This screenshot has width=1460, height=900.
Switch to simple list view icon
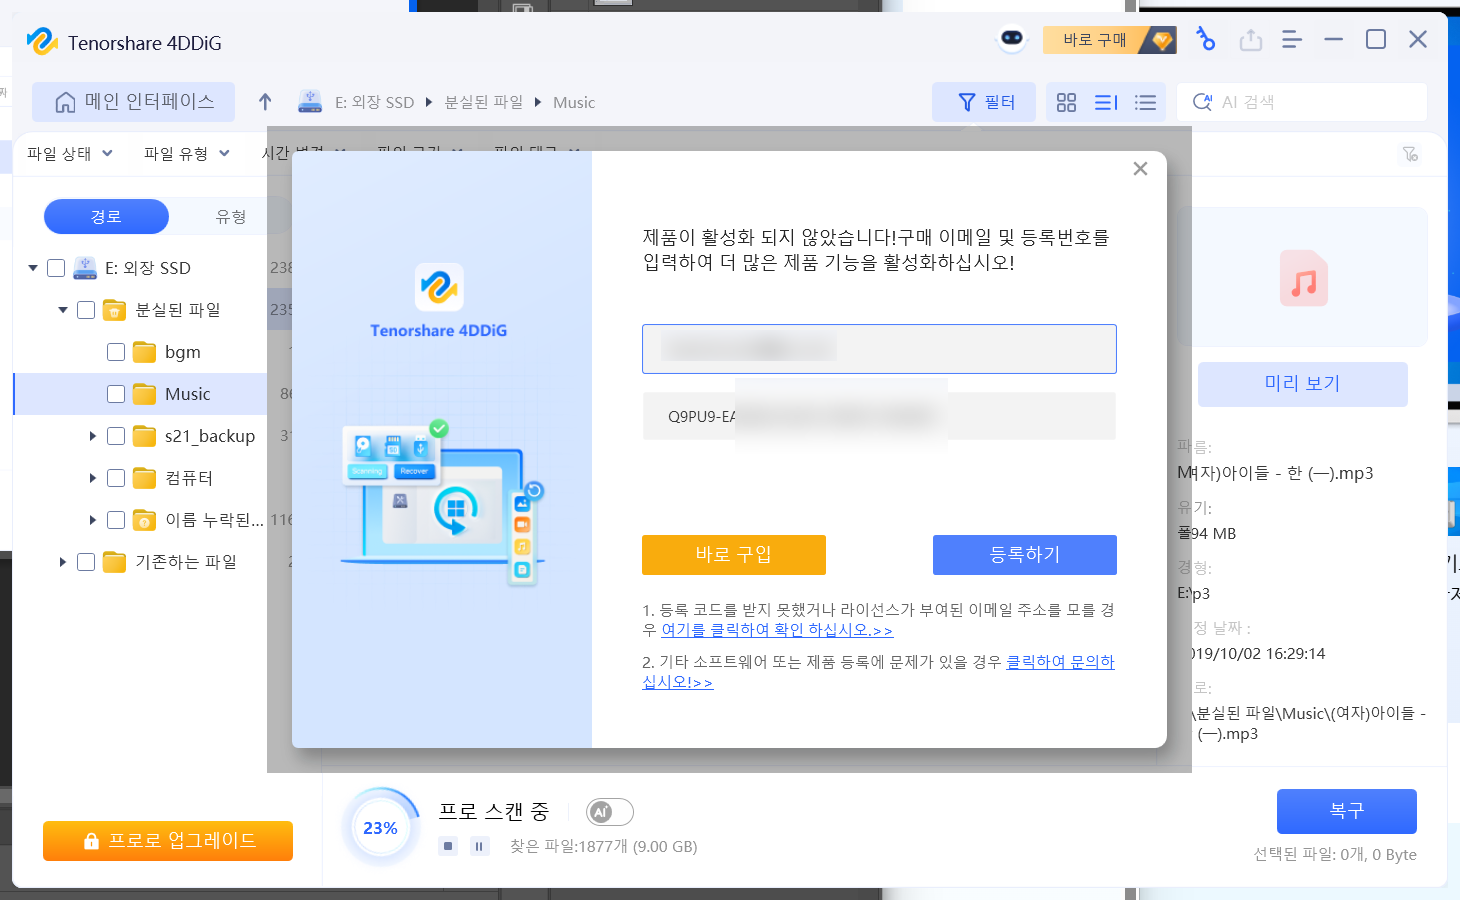[x=1145, y=102]
